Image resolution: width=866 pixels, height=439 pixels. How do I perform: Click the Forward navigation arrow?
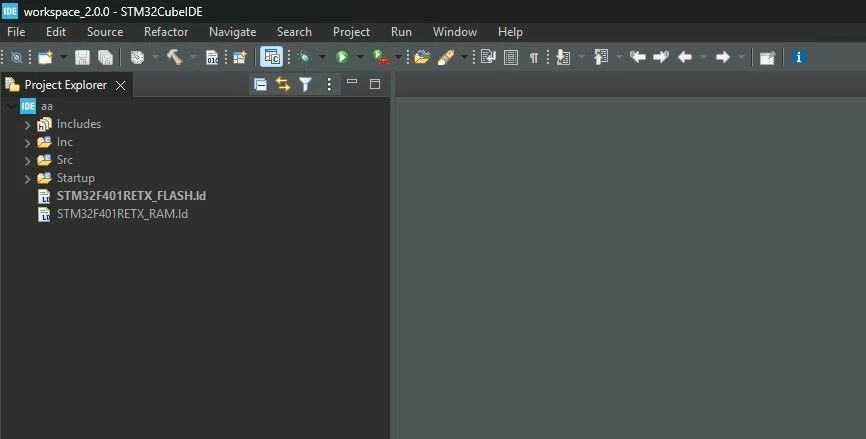point(722,57)
